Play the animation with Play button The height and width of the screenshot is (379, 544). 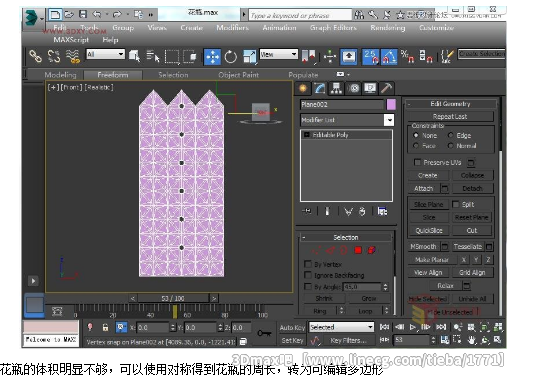click(413, 327)
